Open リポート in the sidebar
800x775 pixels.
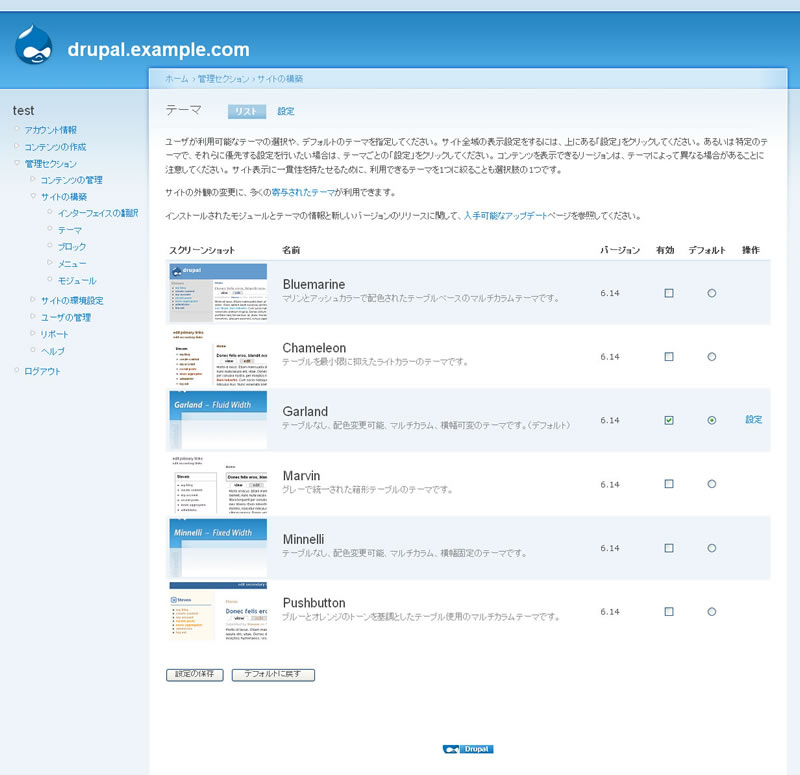(55, 334)
